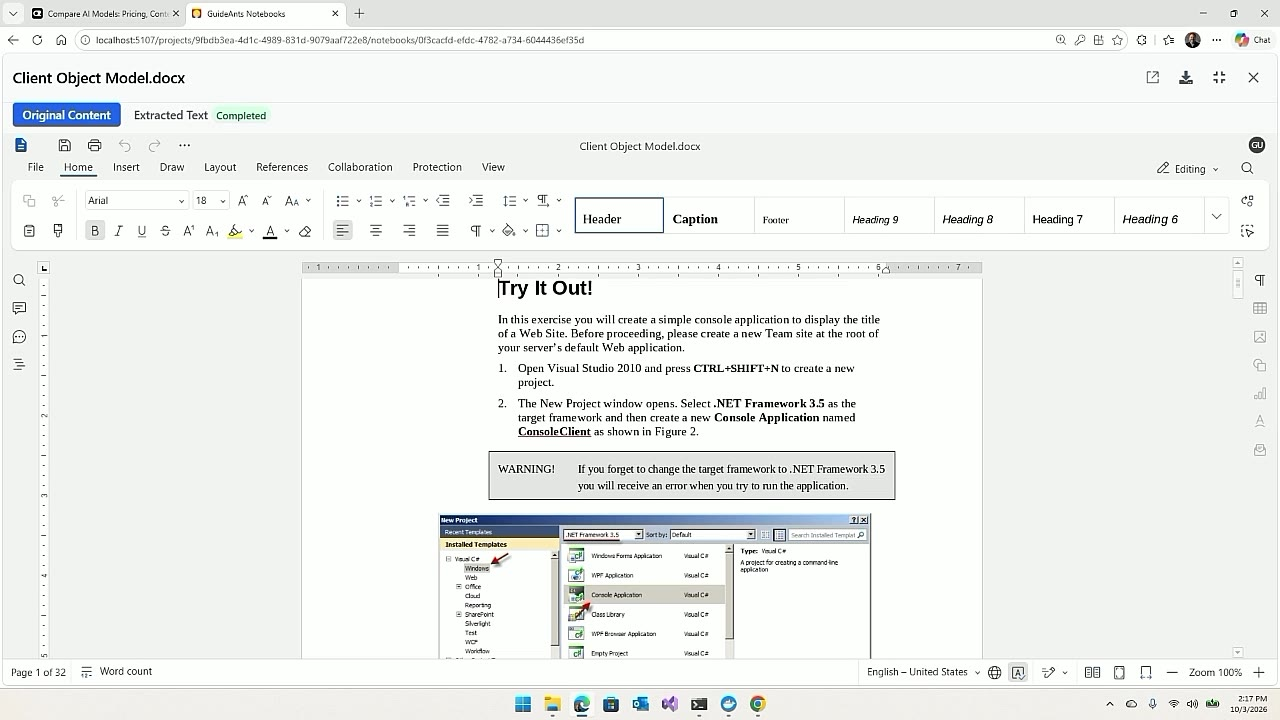Viewport: 1280px width, 720px height.
Task: Click the yellow highlight color button
Action: pos(235,231)
